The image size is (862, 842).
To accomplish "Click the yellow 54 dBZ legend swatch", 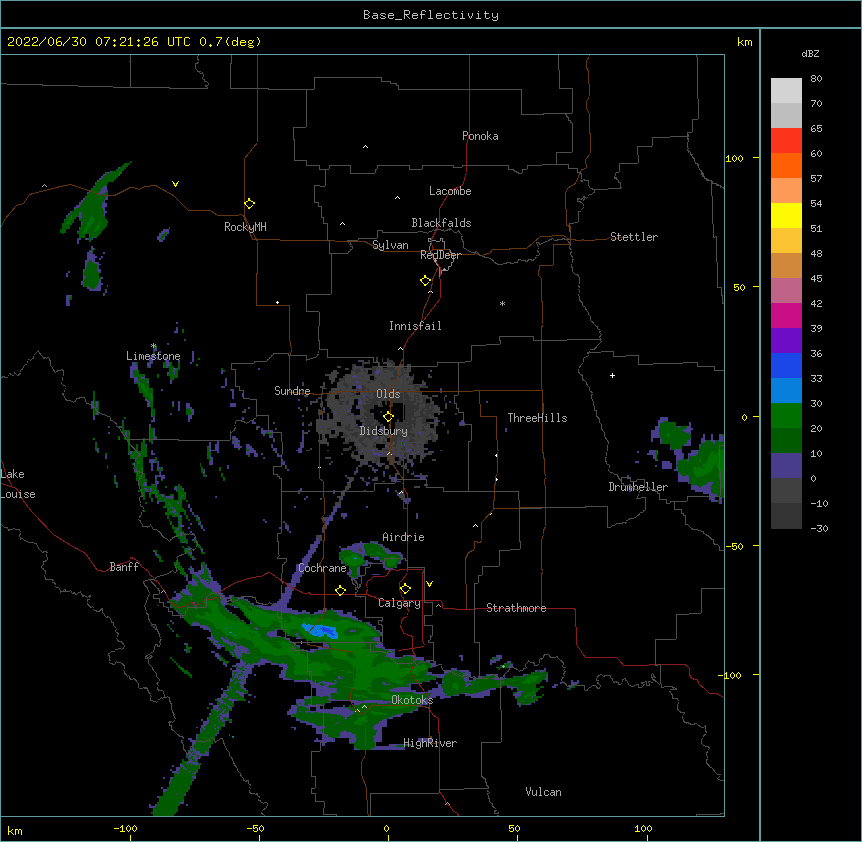I will pos(786,215).
